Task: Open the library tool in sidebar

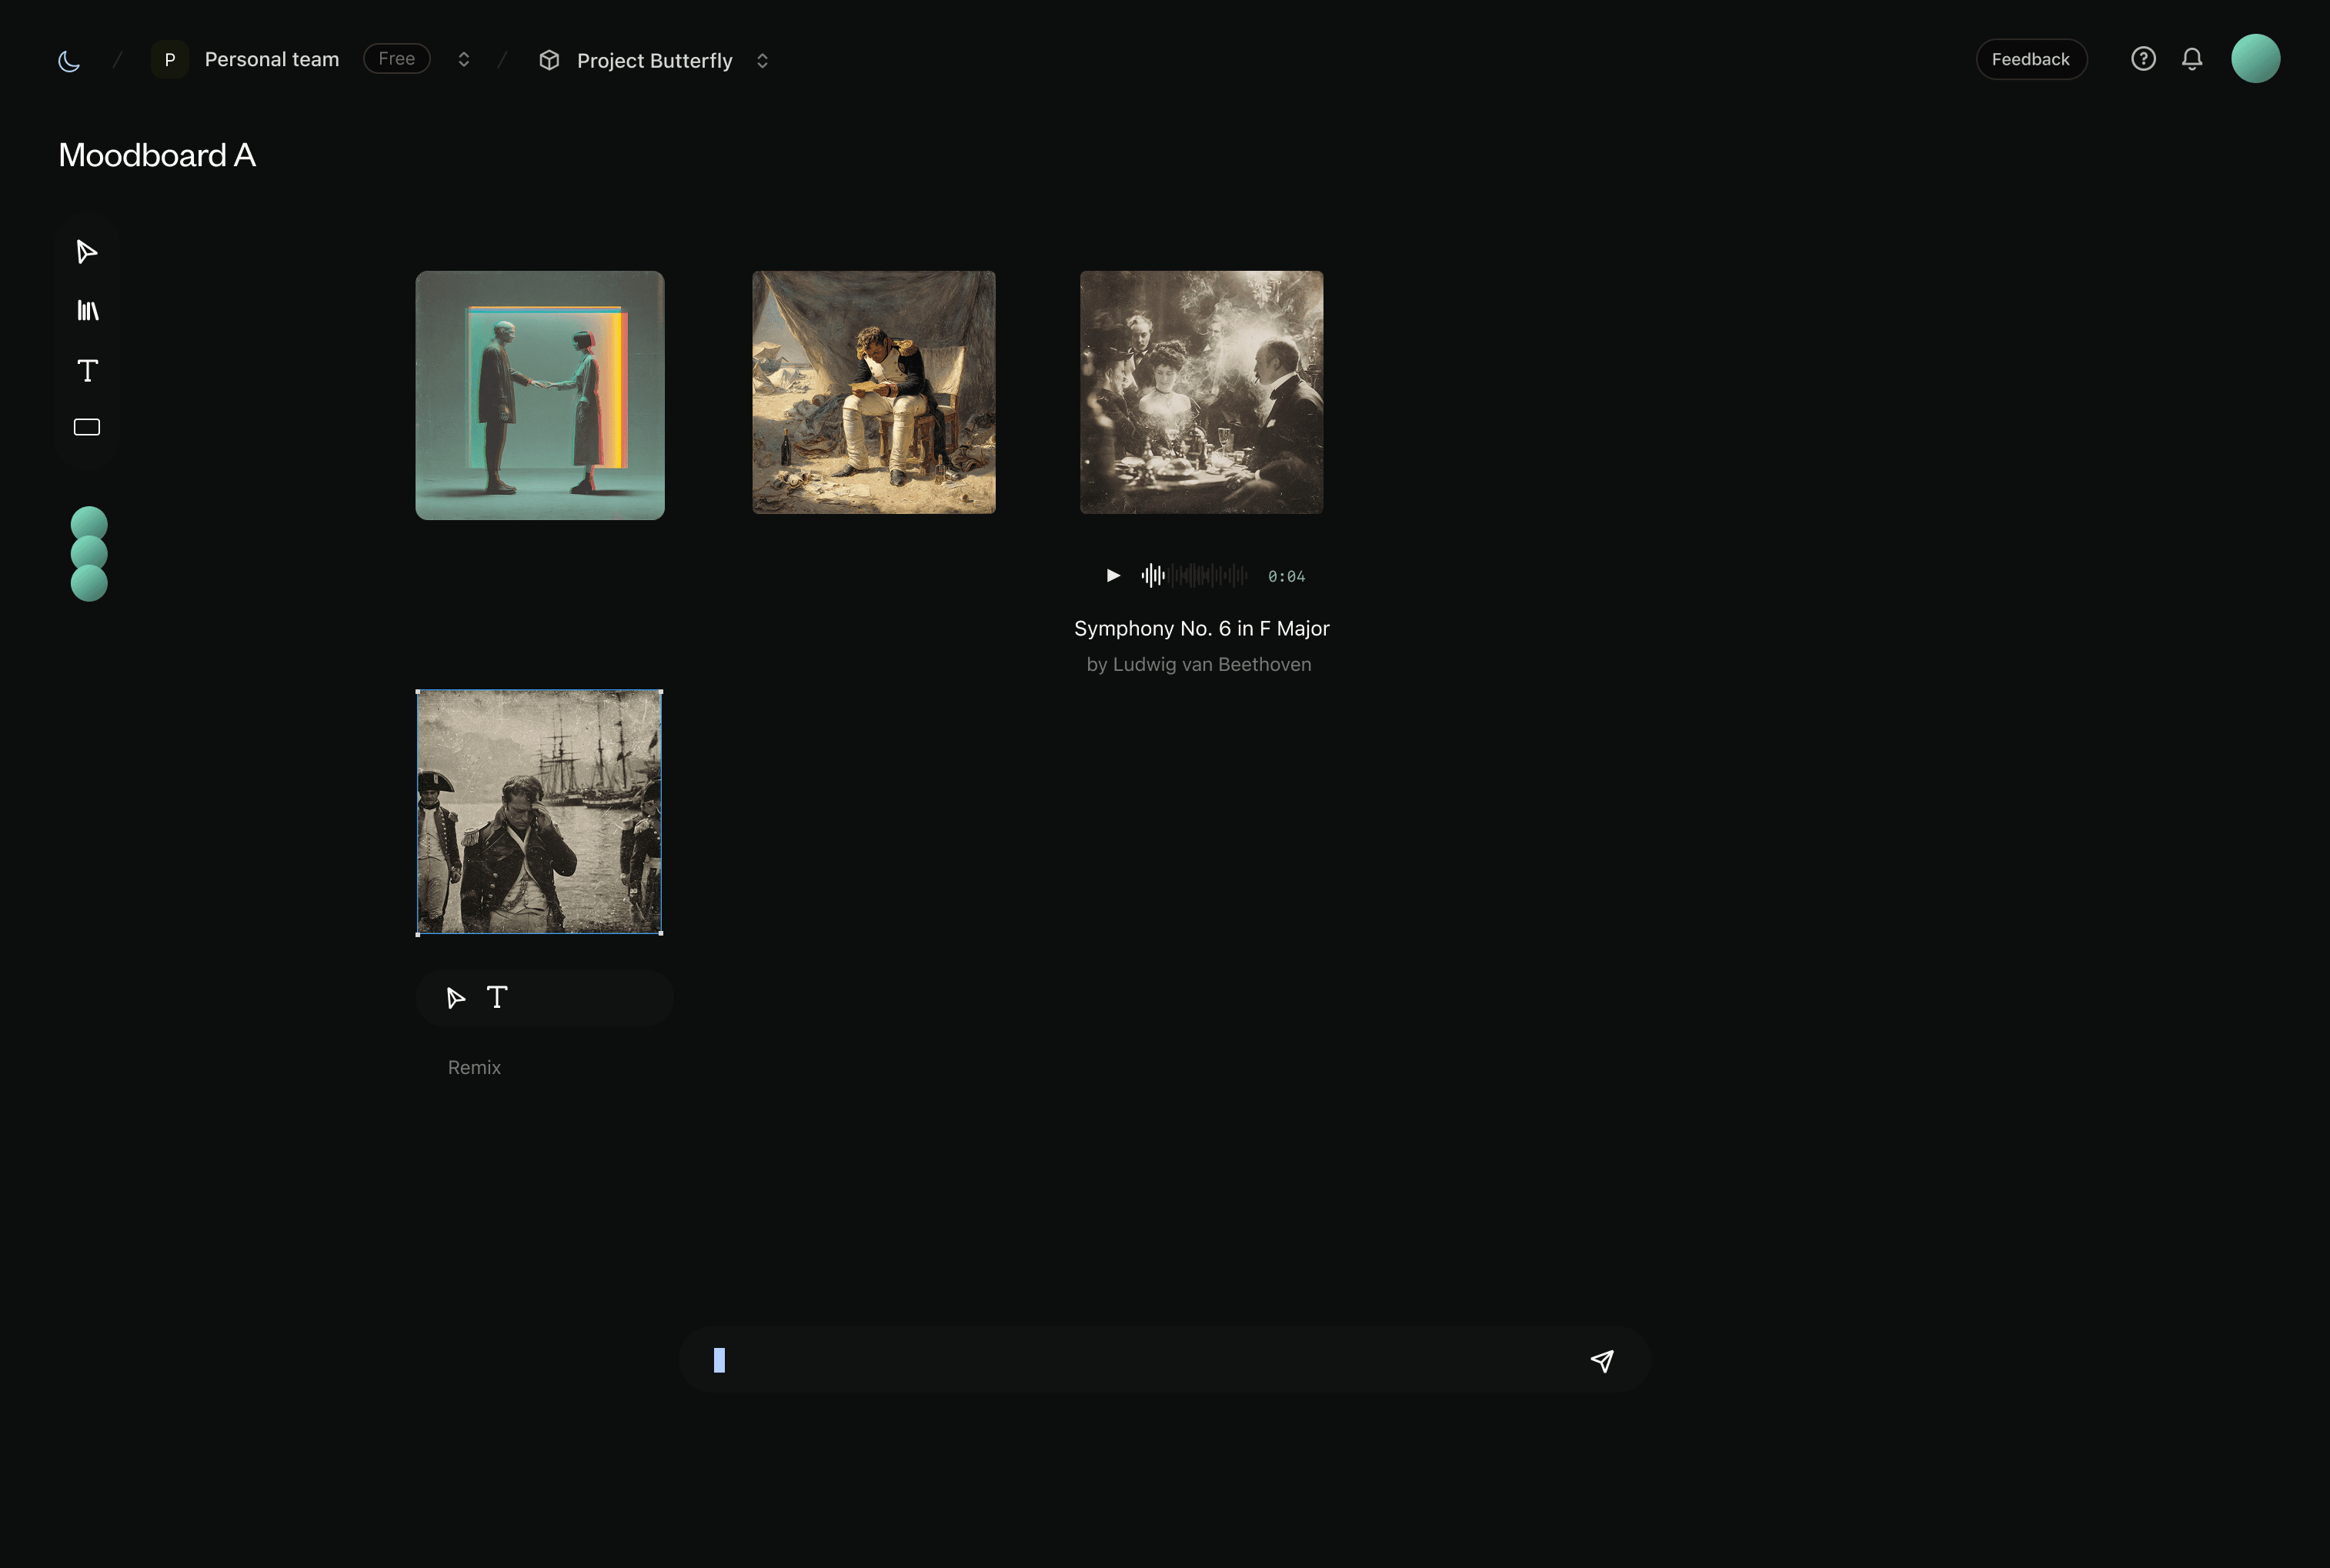Action: pos(88,311)
